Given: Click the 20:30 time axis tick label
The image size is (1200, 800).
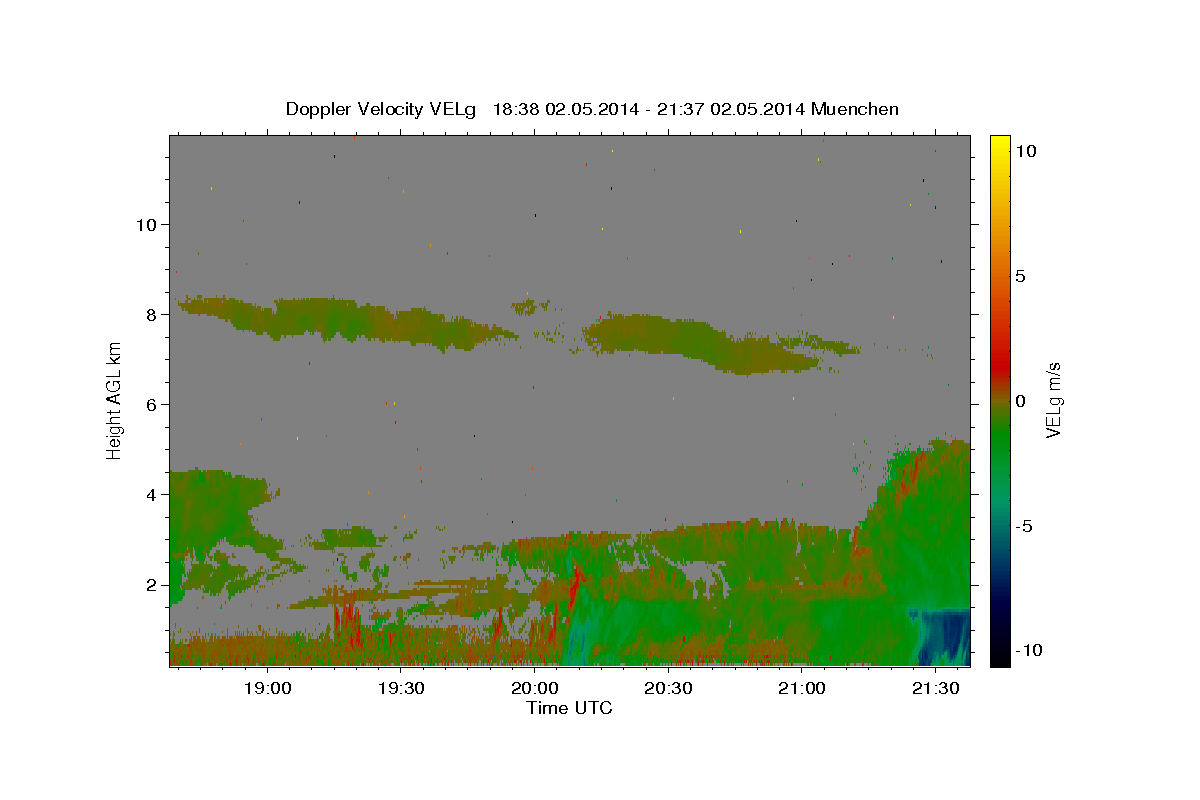Looking at the screenshot, I should click(x=668, y=688).
